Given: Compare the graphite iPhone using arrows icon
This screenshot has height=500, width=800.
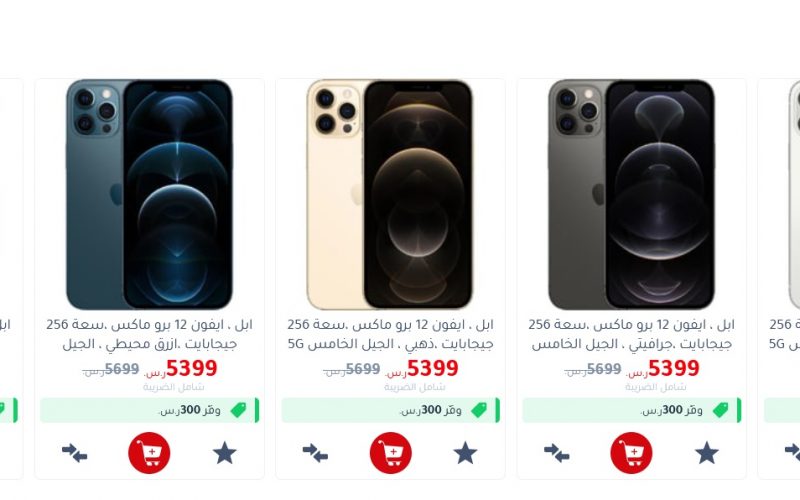Looking at the screenshot, I should pyautogui.click(x=557, y=453).
